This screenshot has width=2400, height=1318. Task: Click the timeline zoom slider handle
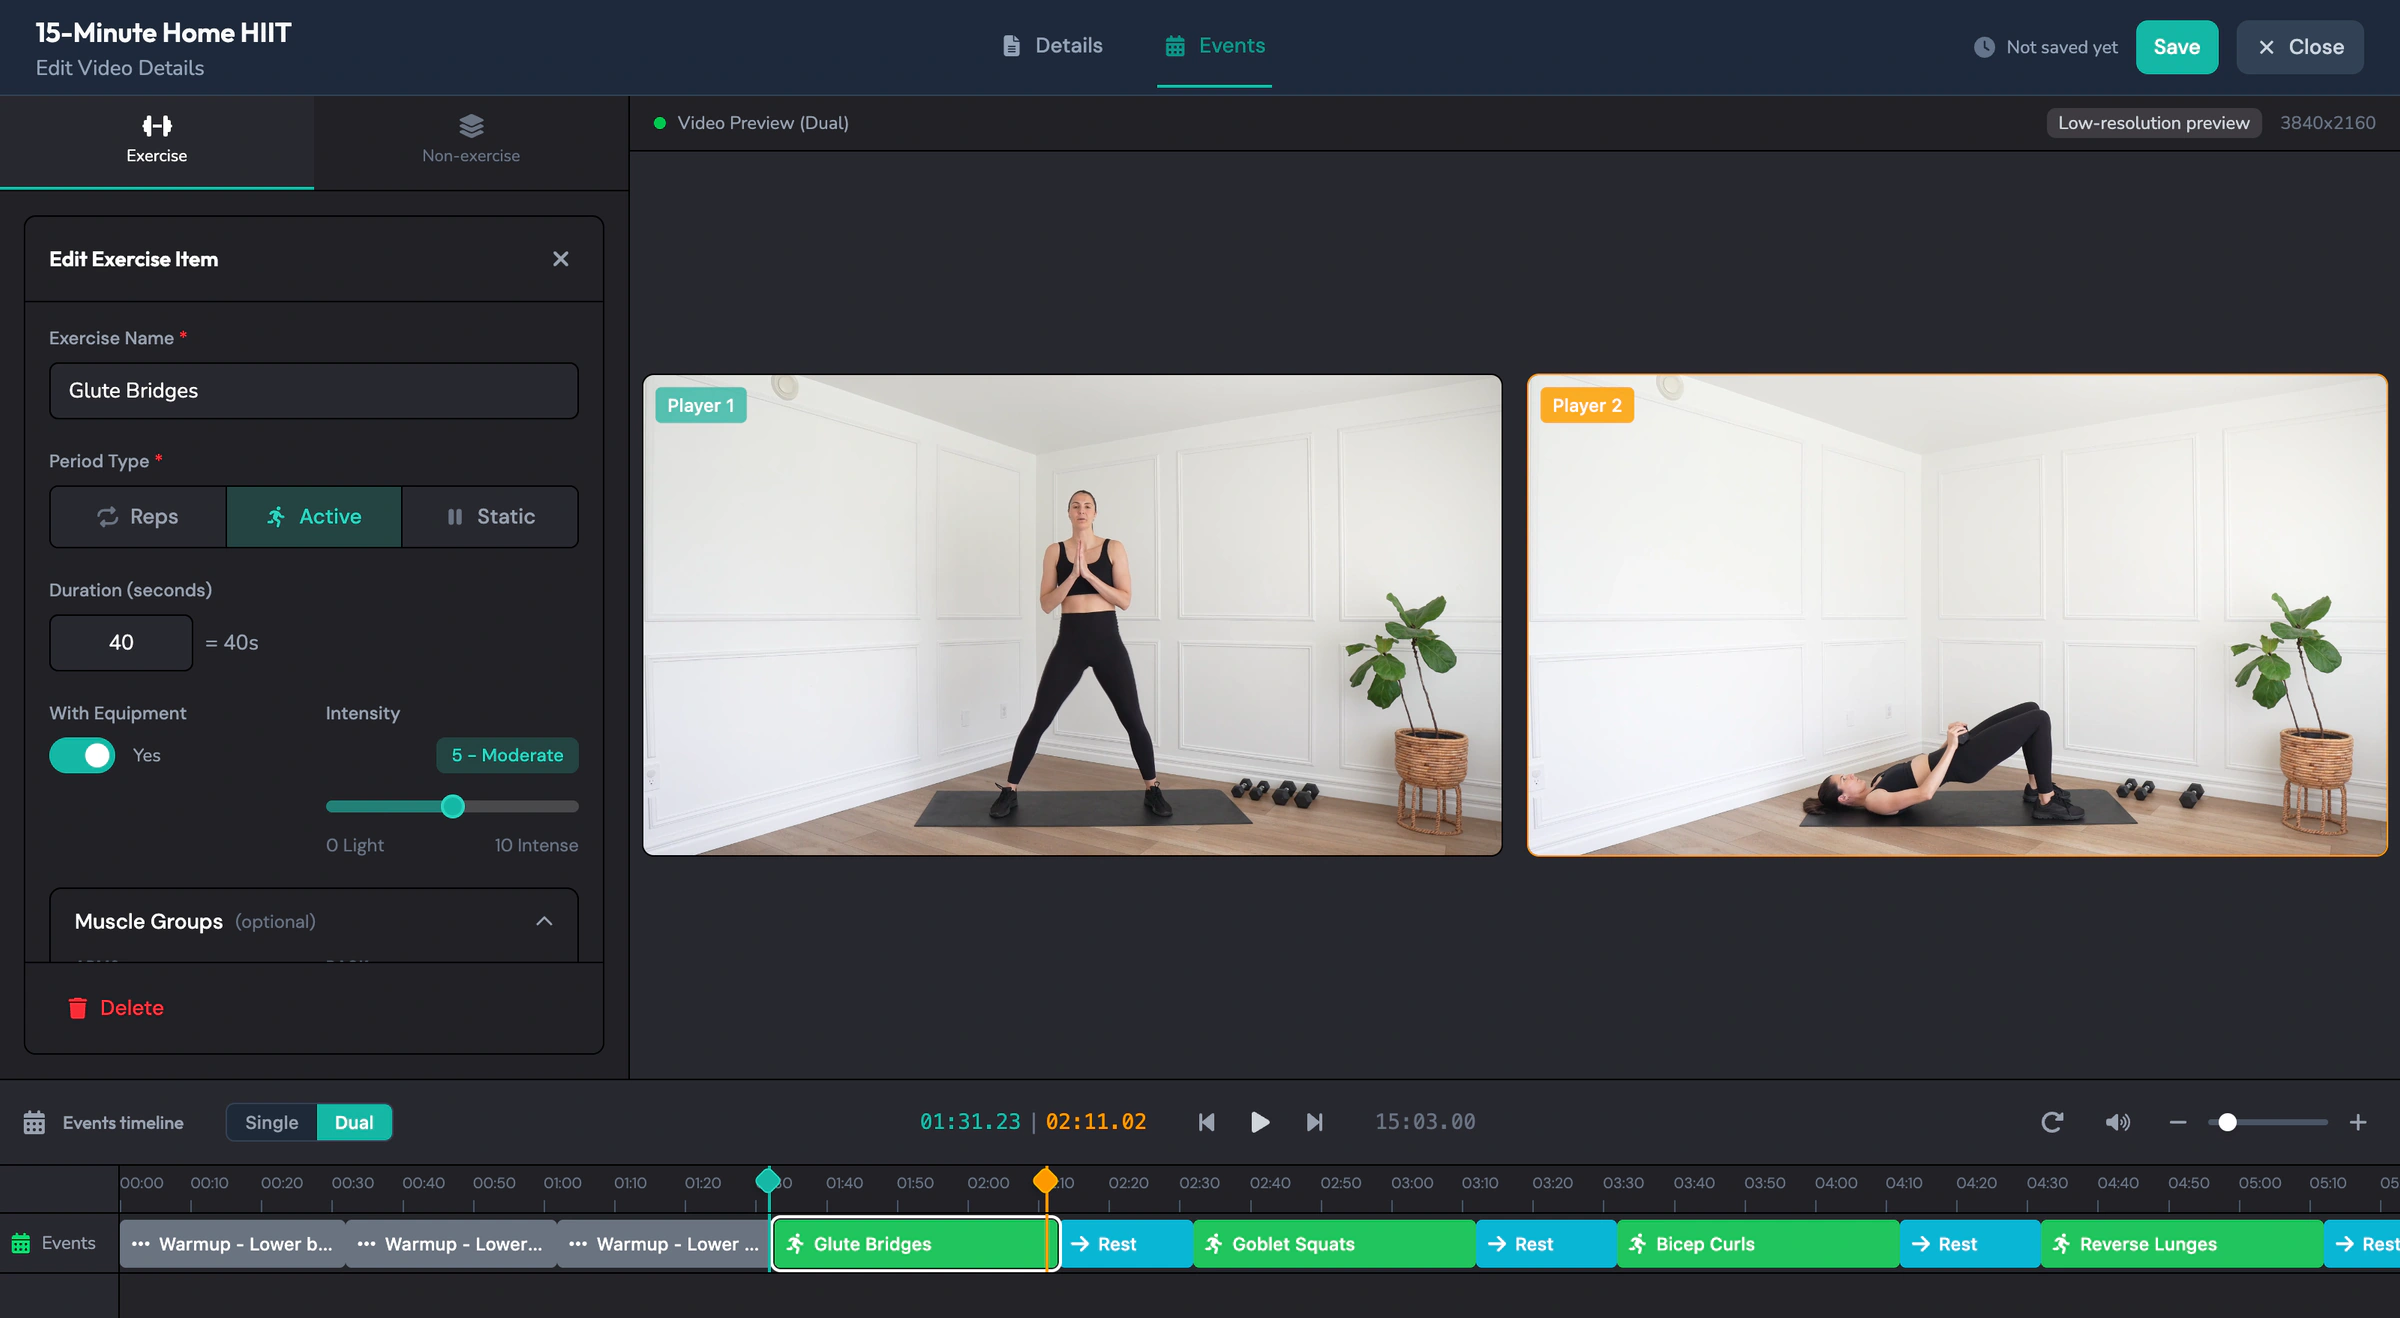pos(2227,1122)
